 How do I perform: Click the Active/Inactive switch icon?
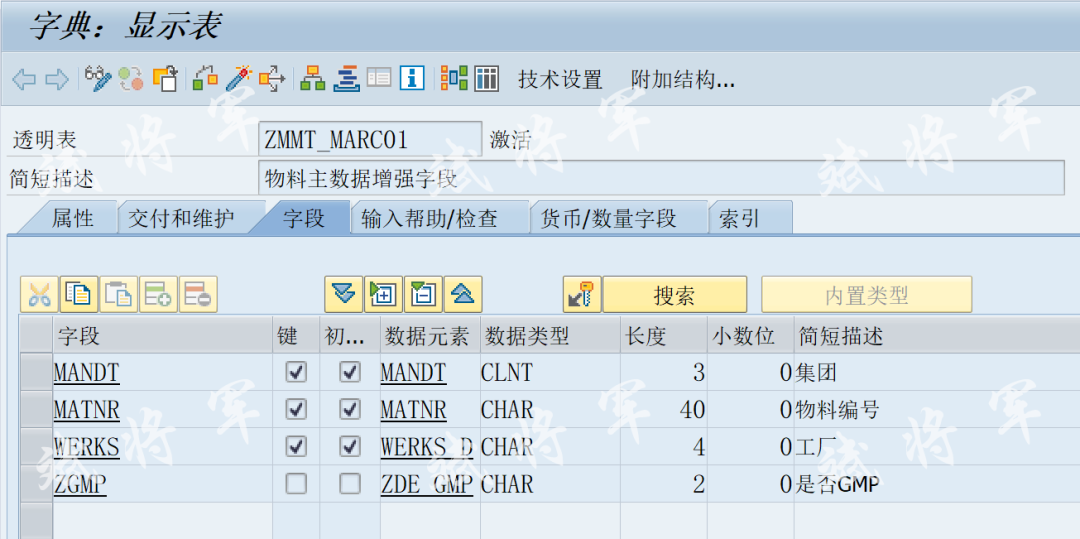(x=131, y=78)
